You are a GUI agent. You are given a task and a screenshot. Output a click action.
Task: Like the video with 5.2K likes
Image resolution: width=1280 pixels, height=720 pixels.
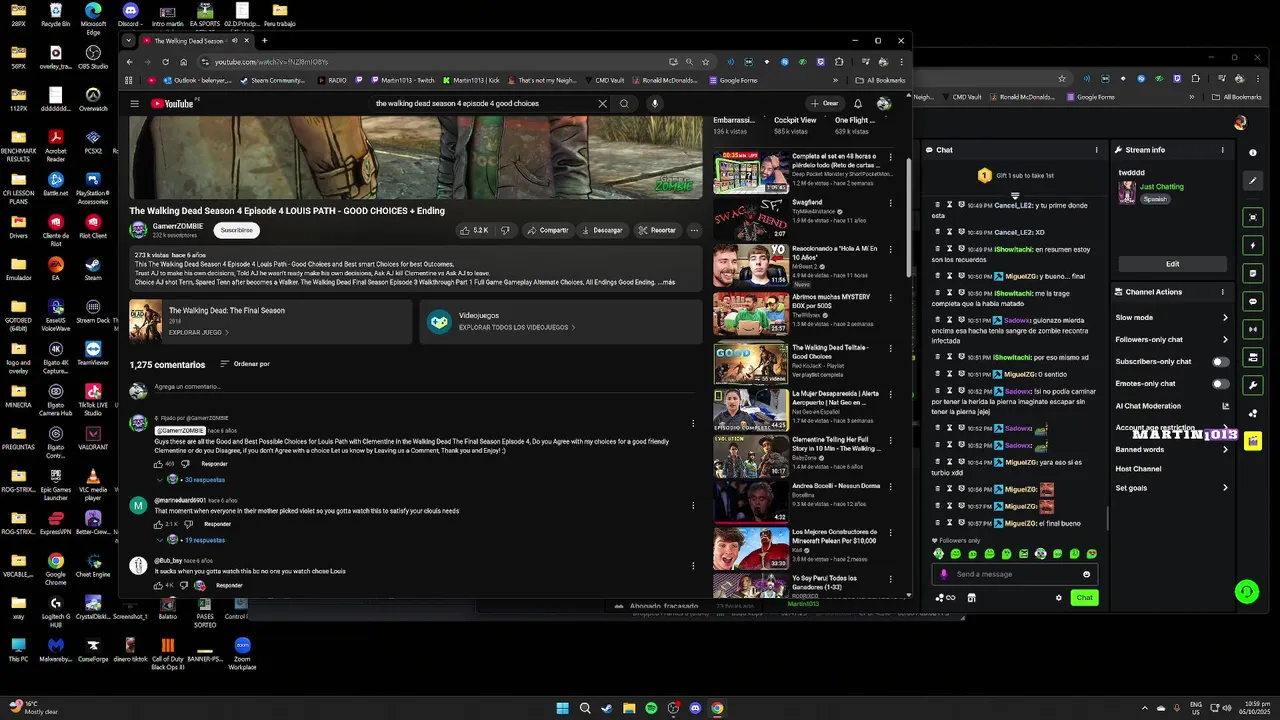point(475,230)
